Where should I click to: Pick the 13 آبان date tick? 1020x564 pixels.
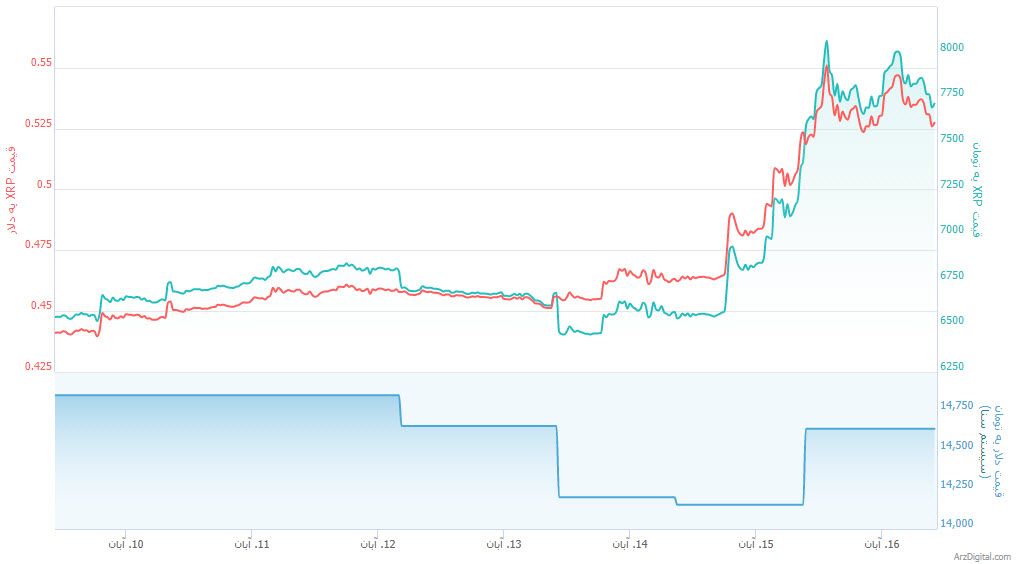(503, 545)
